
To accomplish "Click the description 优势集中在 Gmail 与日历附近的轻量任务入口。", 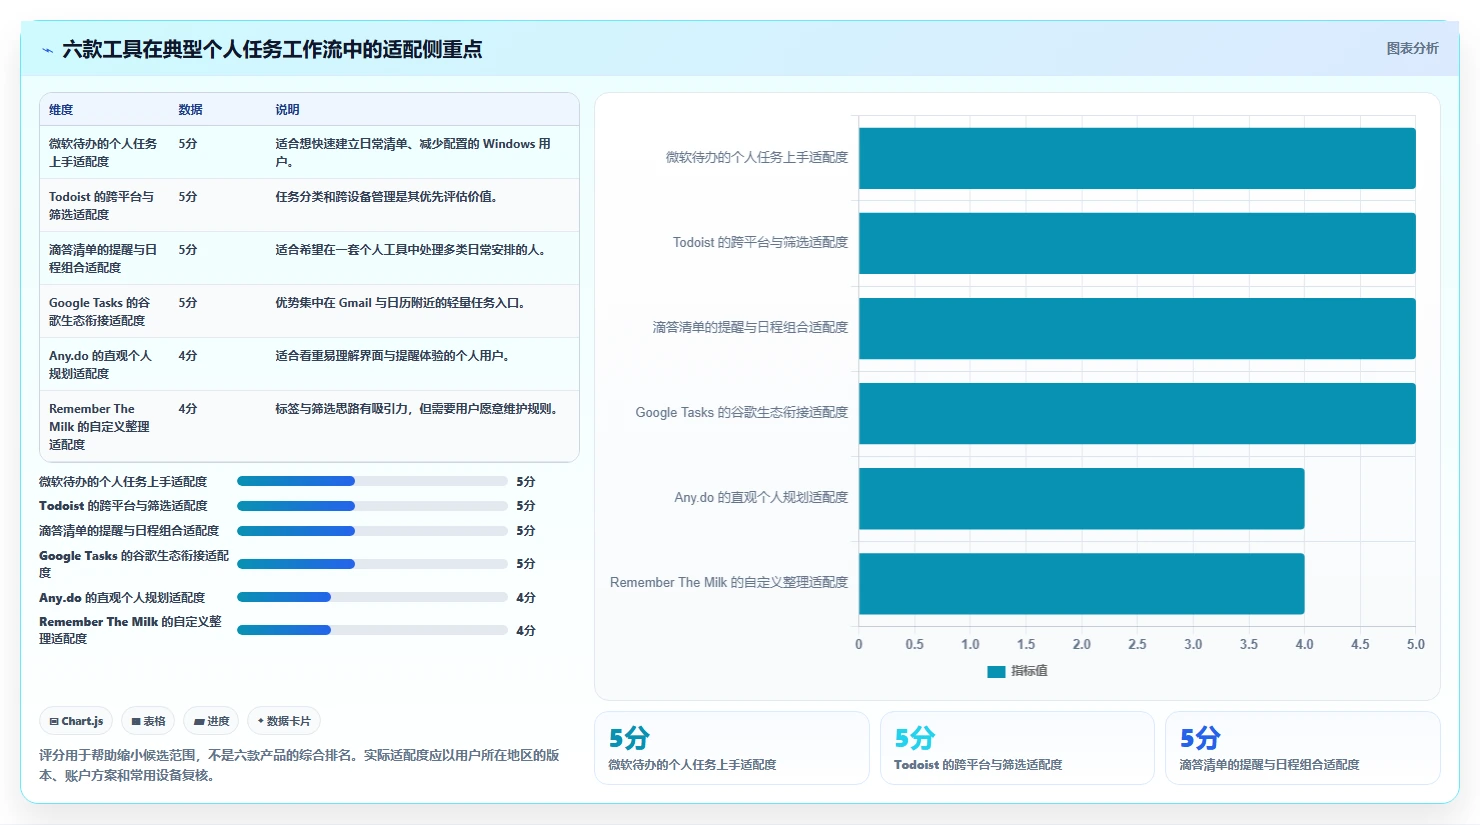I will coord(402,303).
